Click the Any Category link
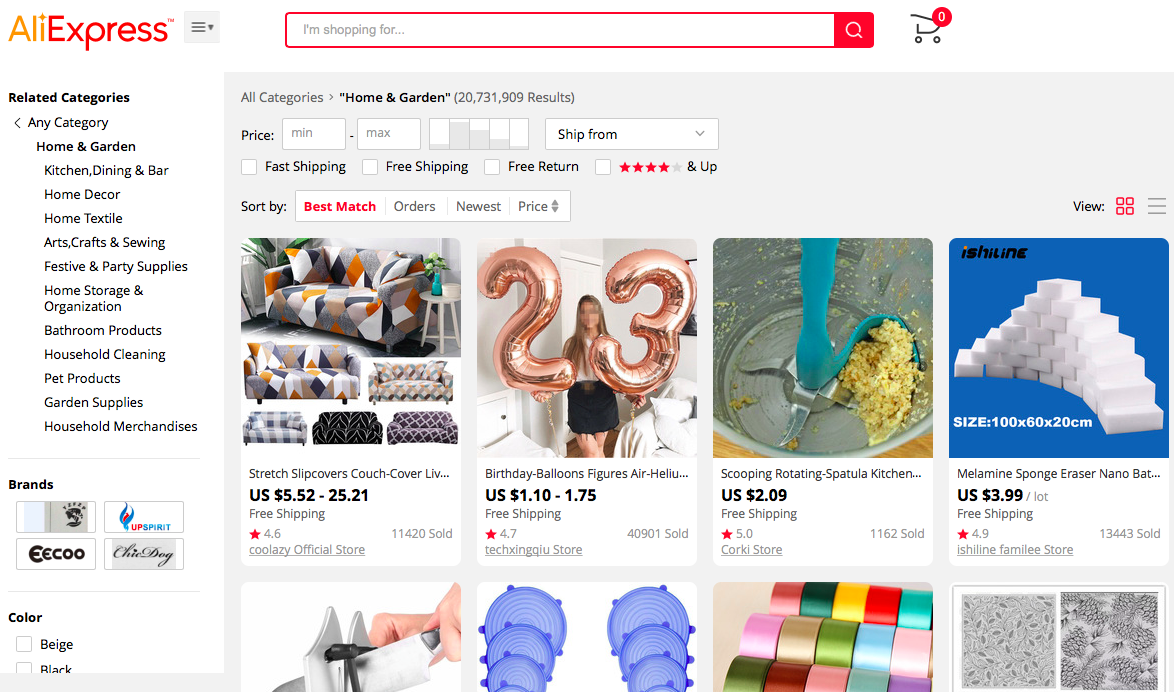The image size is (1174, 692). tap(68, 123)
